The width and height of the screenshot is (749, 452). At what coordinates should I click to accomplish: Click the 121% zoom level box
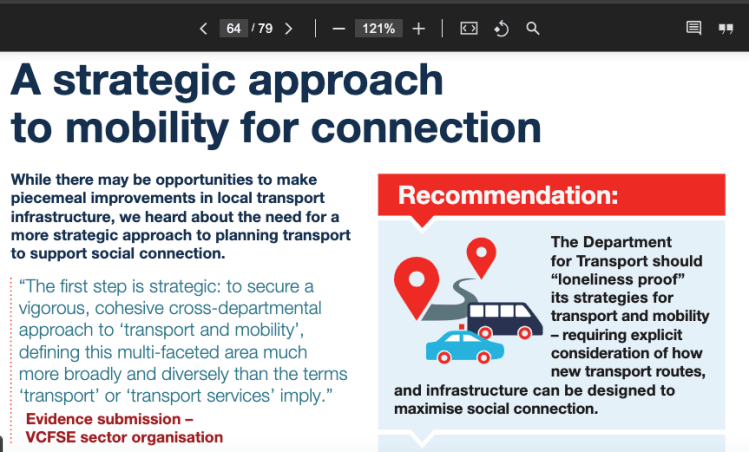click(379, 28)
